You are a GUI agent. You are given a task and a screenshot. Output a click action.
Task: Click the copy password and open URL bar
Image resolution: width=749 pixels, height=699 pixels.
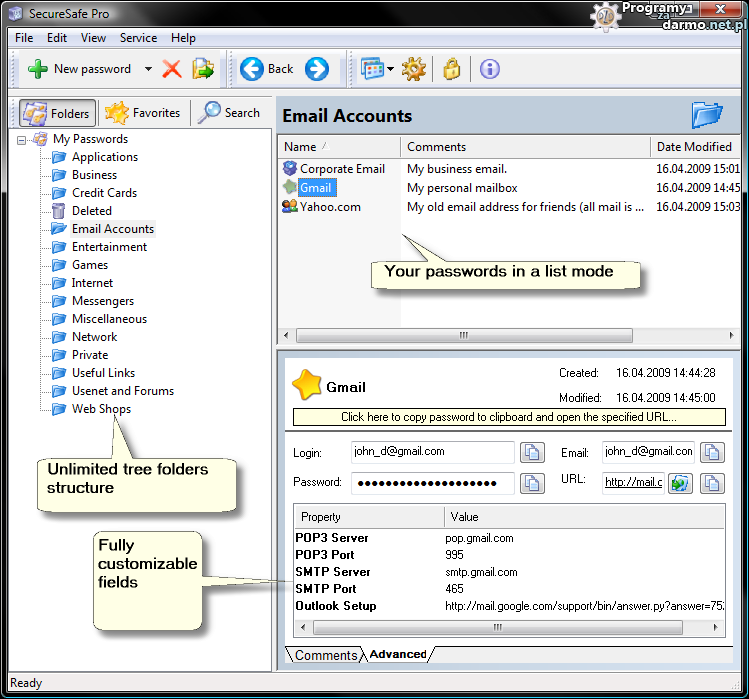point(508,417)
